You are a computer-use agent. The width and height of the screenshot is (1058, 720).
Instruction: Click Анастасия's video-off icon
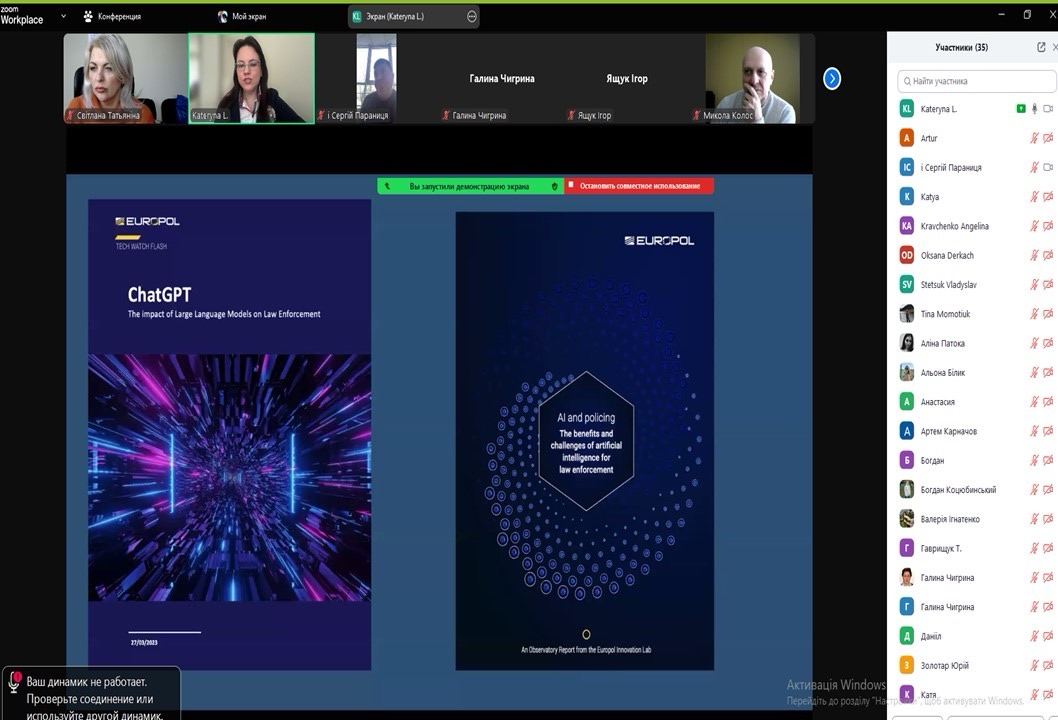[x=1048, y=401]
